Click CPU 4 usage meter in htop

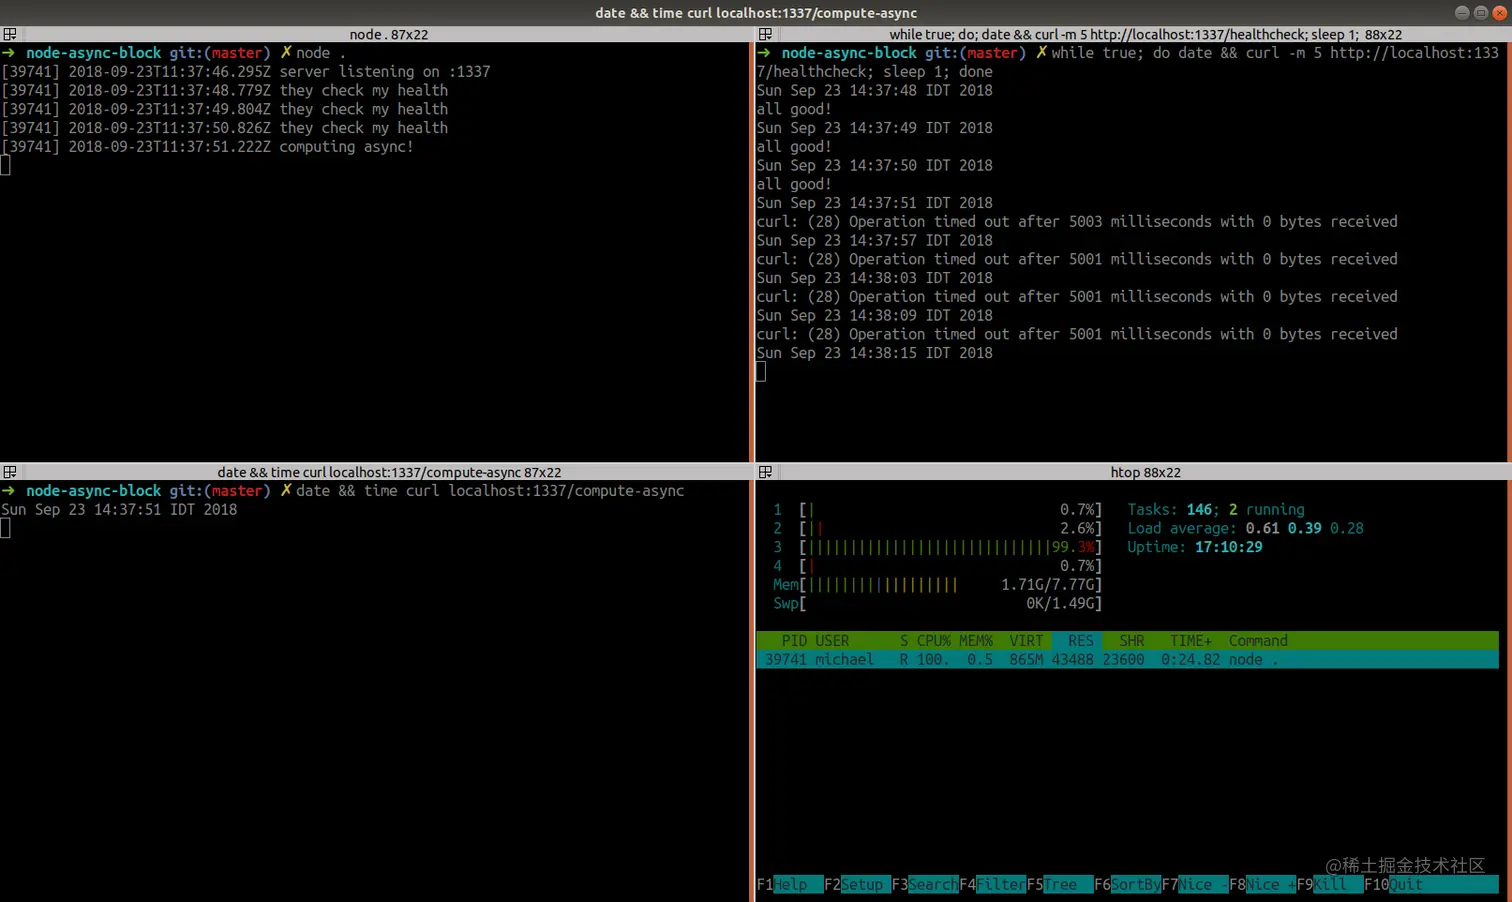tap(937, 566)
